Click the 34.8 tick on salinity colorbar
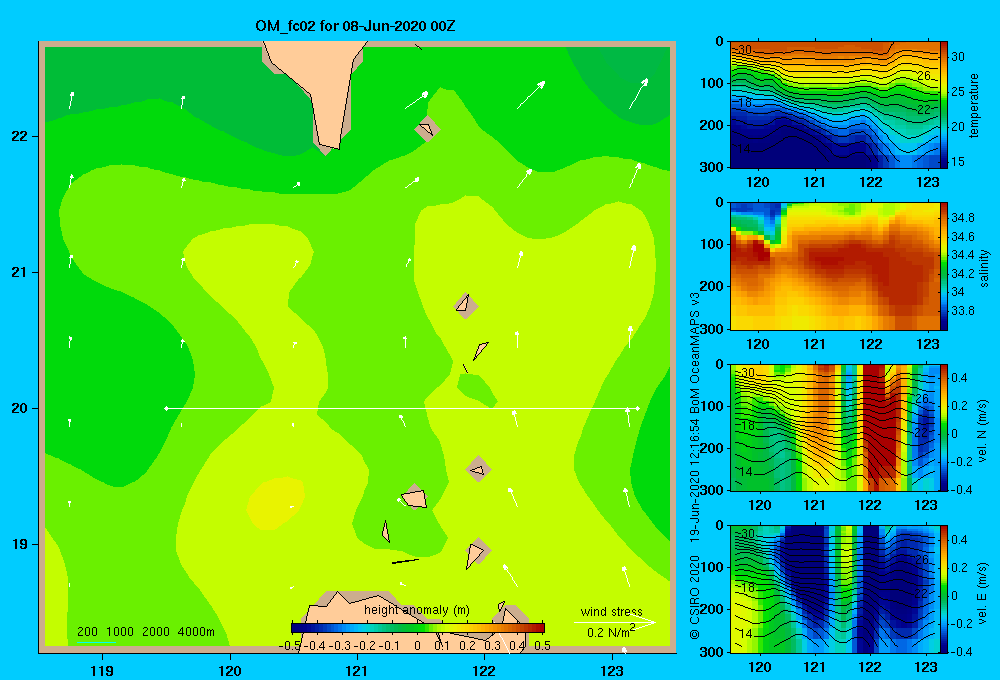The width and height of the screenshot is (1000, 680). [962, 218]
